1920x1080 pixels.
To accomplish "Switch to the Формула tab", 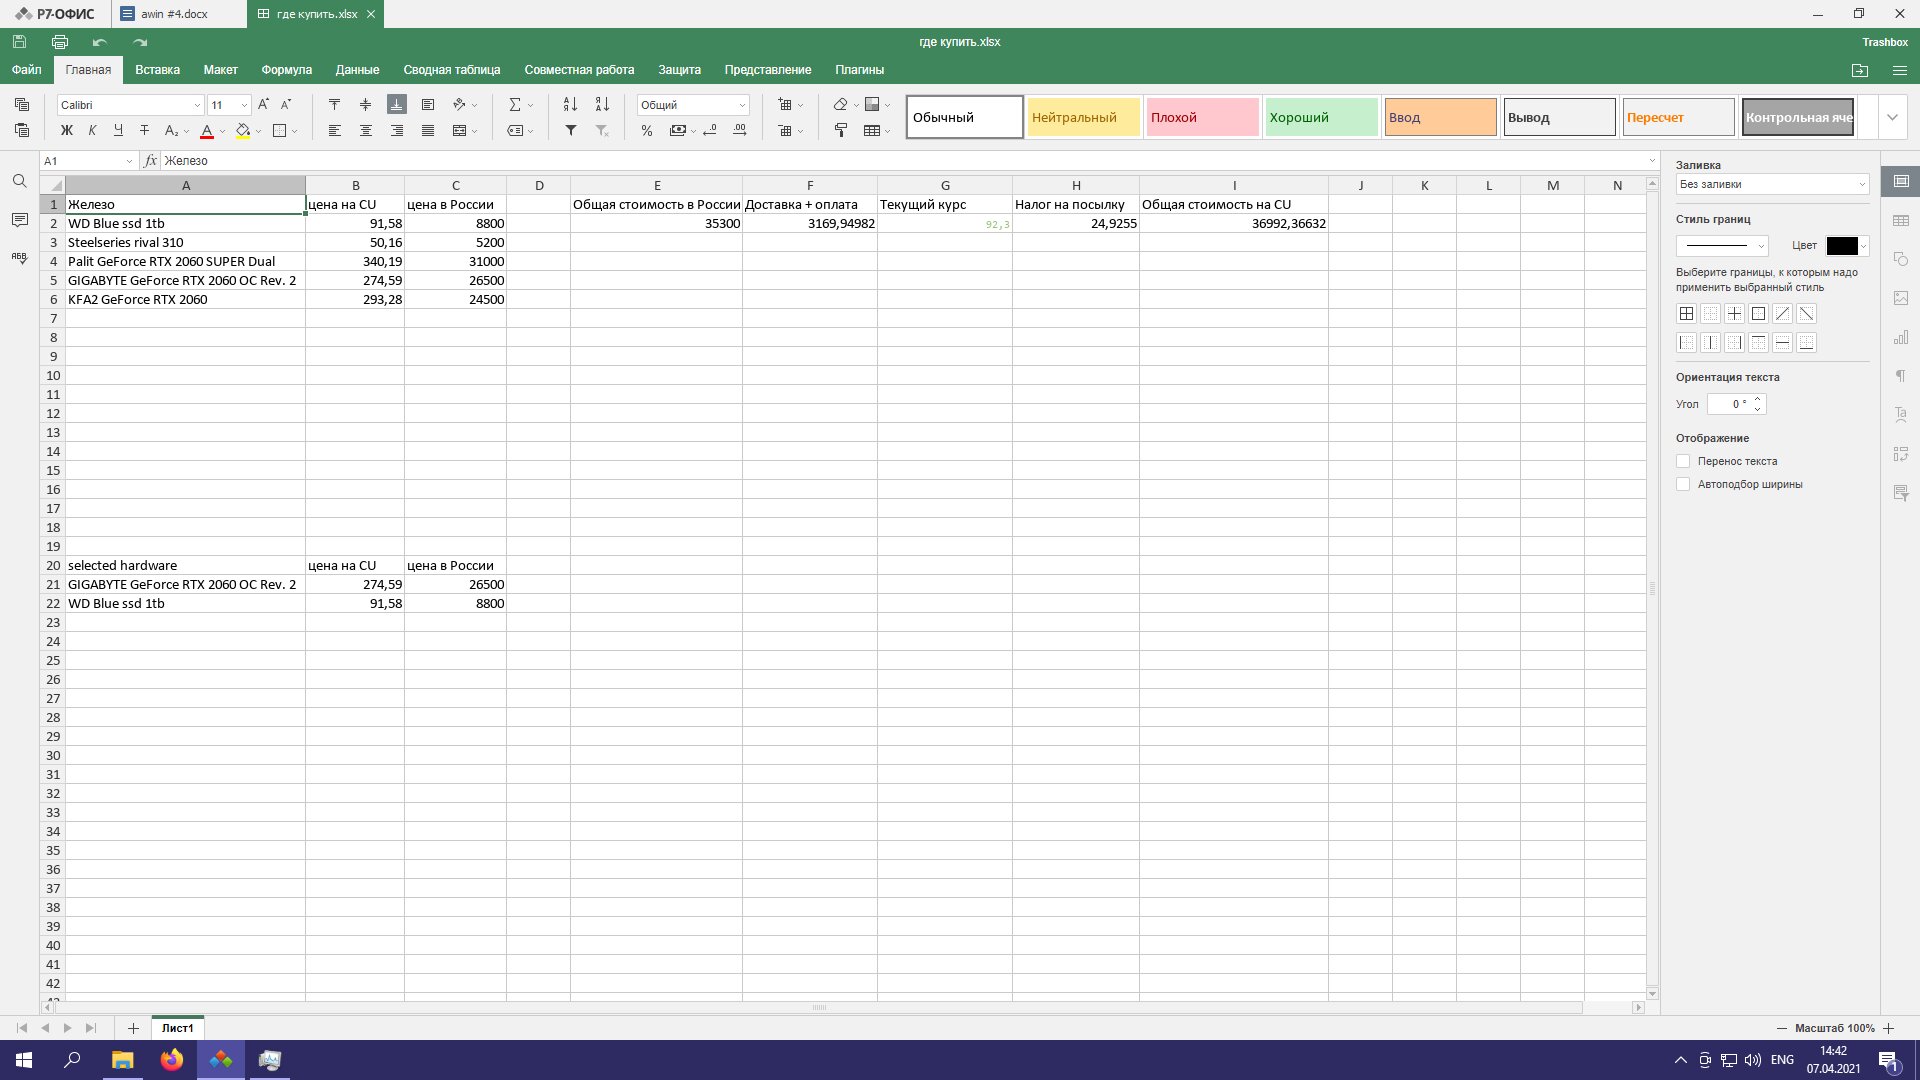I will point(287,70).
